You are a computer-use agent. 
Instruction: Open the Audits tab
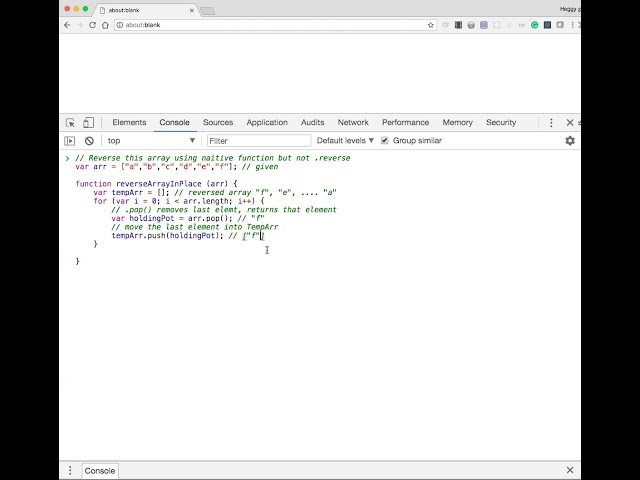coord(312,122)
